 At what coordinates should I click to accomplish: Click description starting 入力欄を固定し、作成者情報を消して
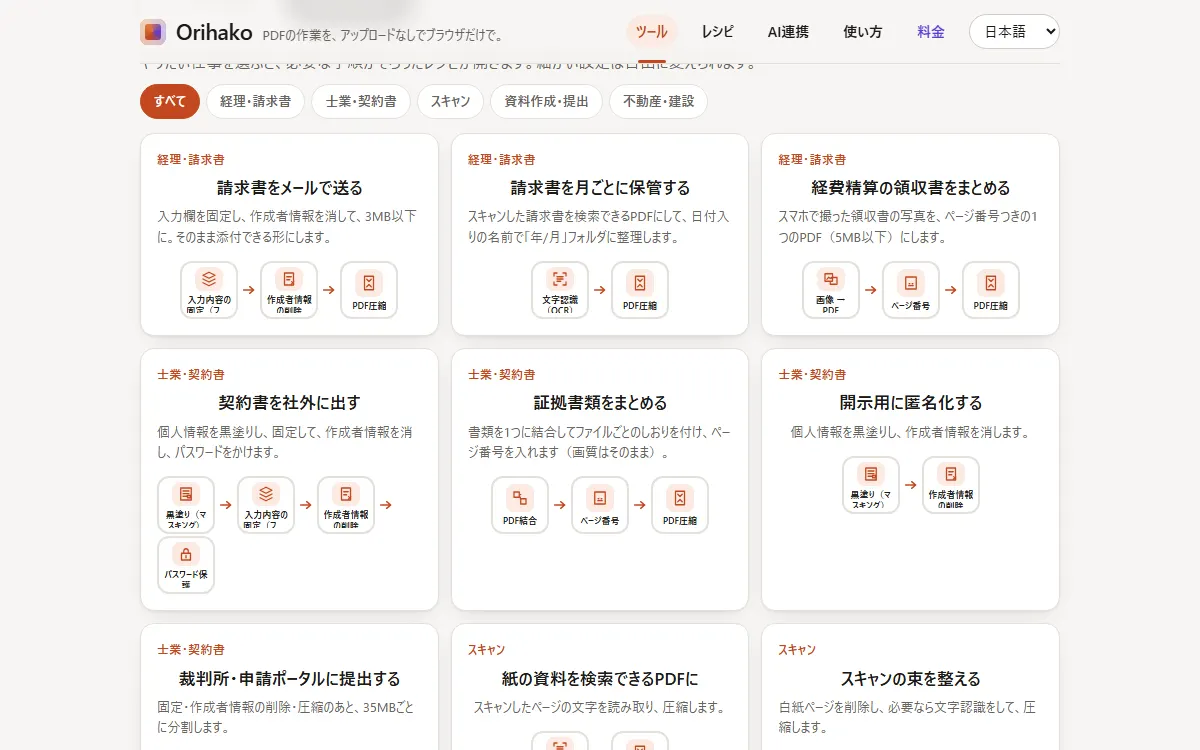coord(289,227)
